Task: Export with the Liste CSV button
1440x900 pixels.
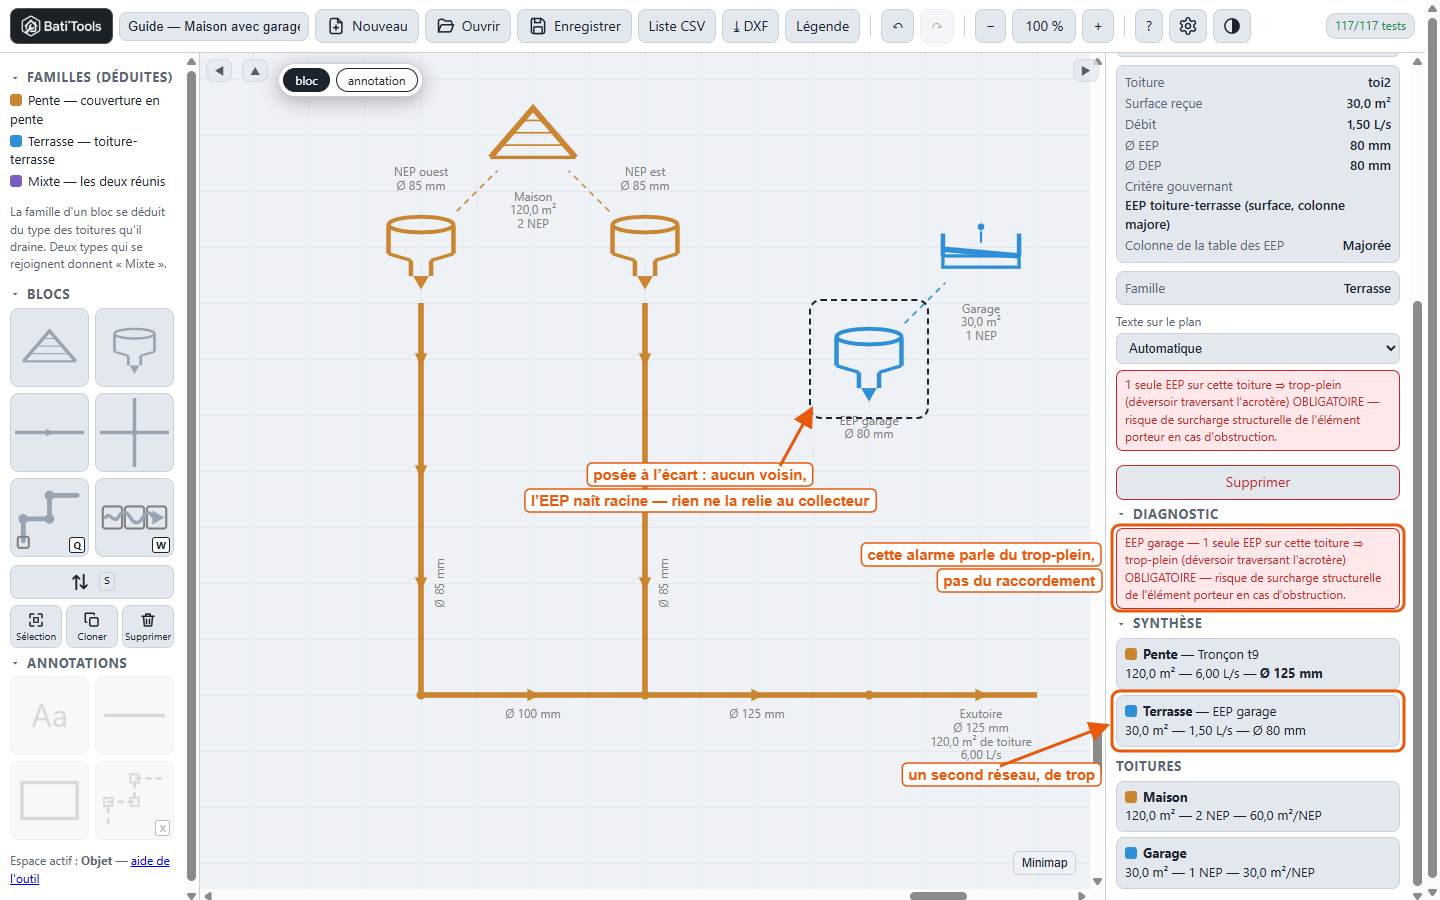Action: click(676, 26)
